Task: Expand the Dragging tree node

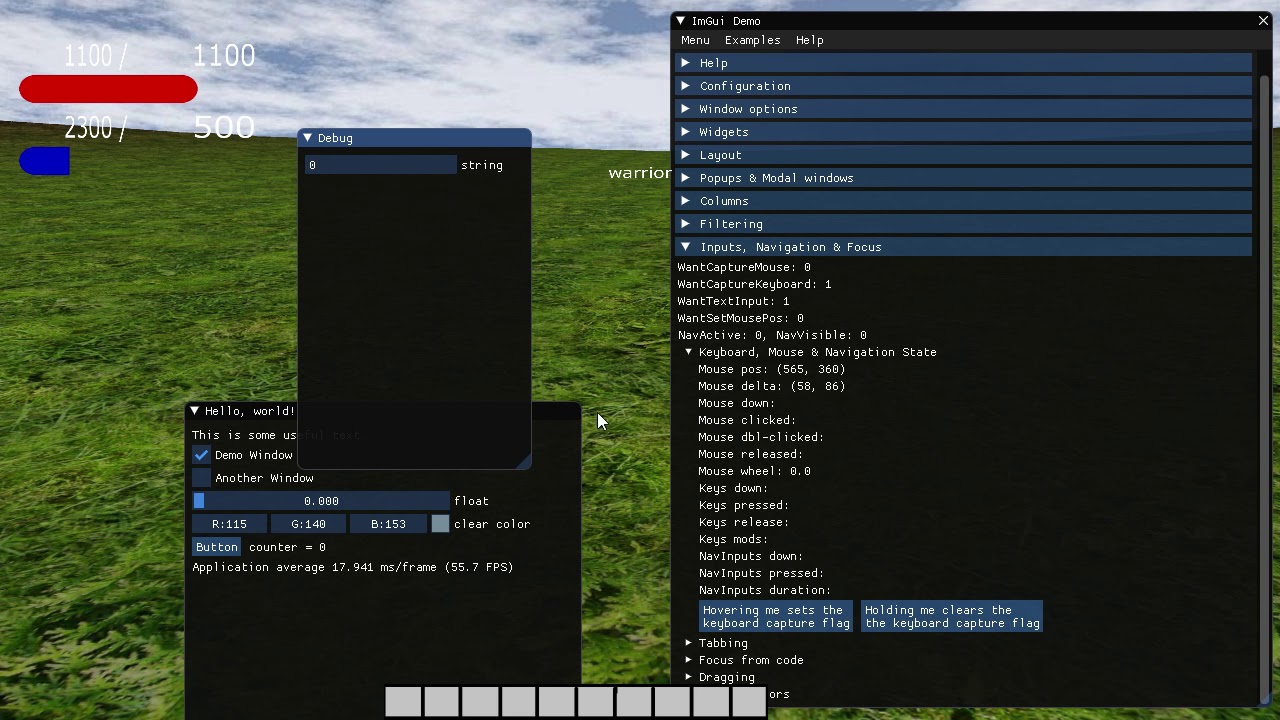Action: coord(720,677)
